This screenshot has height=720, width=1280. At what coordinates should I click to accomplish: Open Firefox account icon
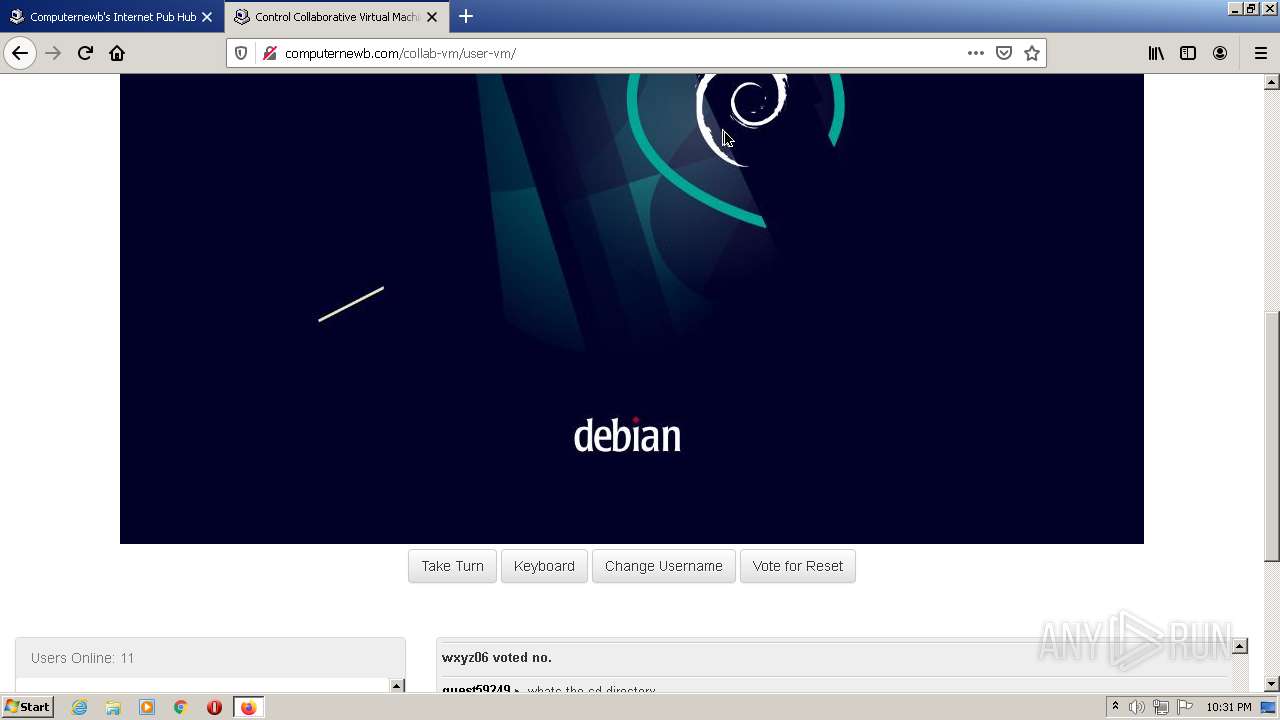coord(1220,53)
